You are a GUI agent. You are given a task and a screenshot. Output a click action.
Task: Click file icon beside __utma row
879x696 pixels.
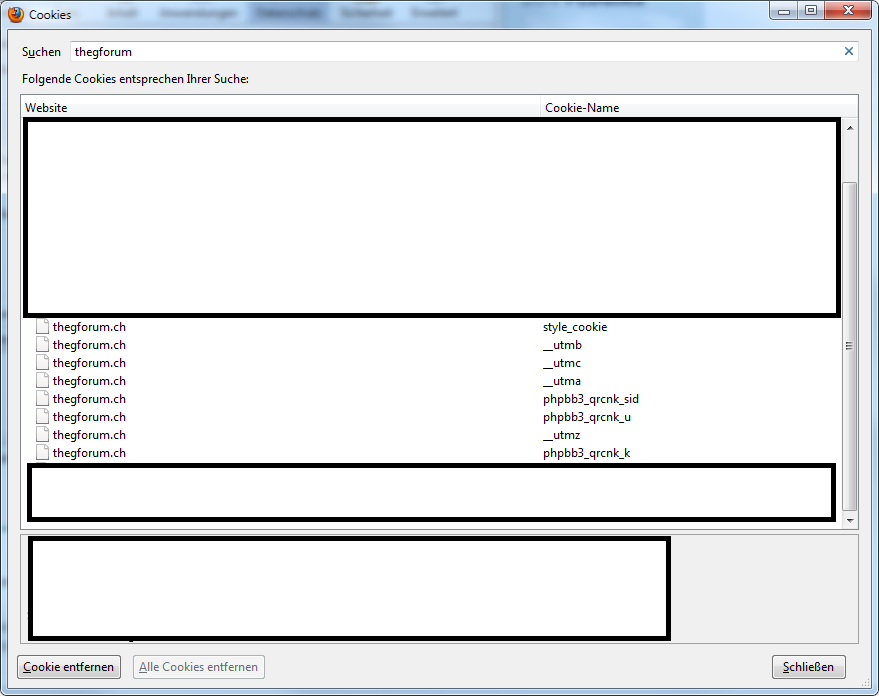pos(42,380)
